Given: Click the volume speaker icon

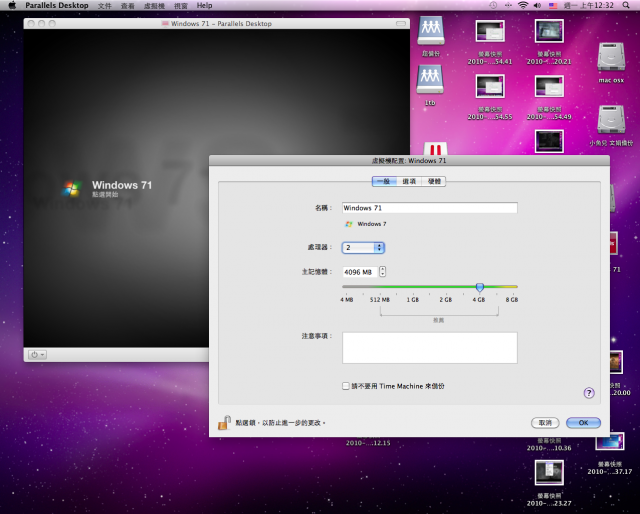Looking at the screenshot, I should pos(538,5).
